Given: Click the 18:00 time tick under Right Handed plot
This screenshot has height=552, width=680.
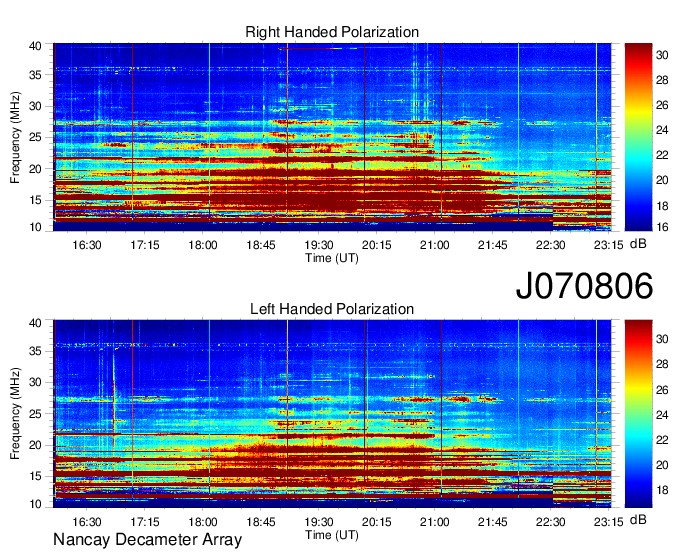Looking at the screenshot, I should tap(203, 245).
